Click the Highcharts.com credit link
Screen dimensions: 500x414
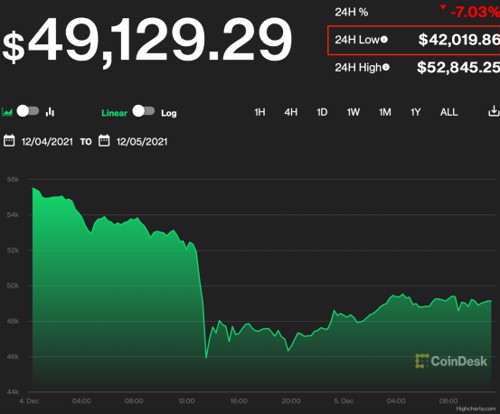[x=476, y=409]
